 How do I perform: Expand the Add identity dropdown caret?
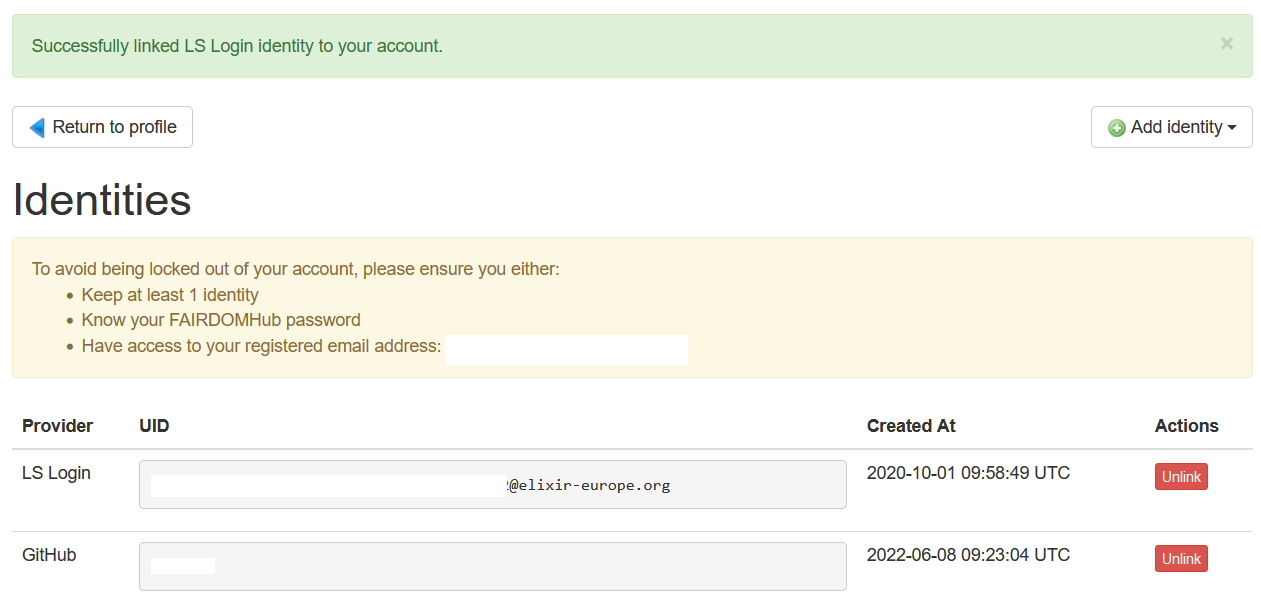click(1232, 128)
